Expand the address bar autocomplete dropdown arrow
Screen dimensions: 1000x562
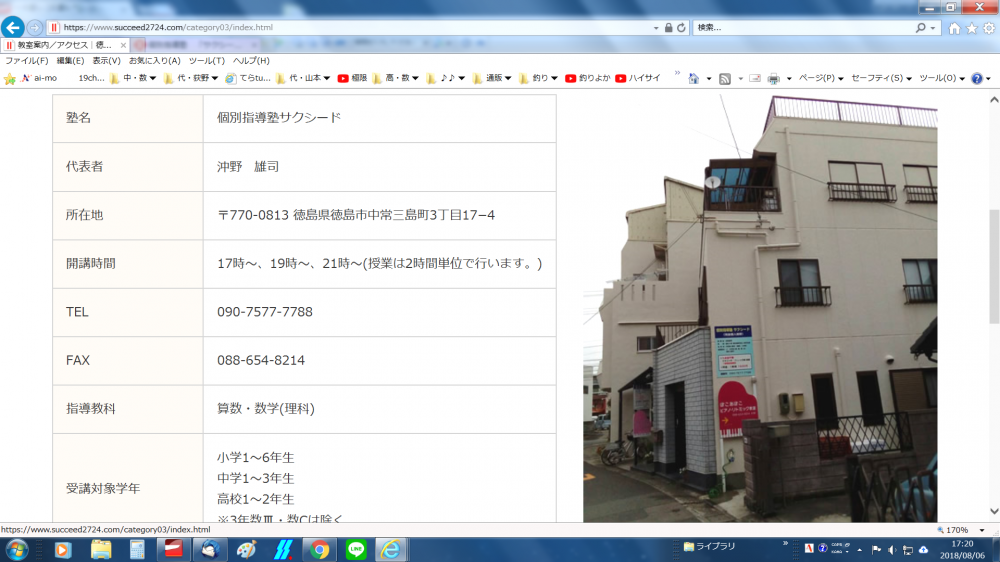tap(656, 28)
